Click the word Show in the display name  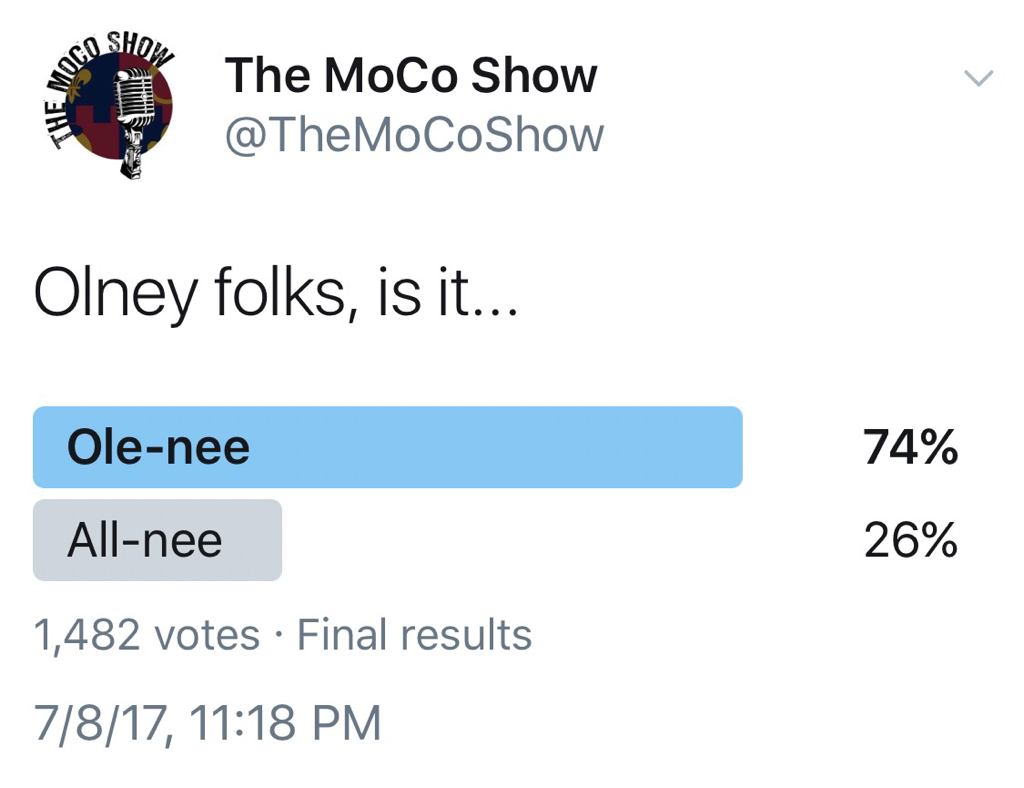[x=533, y=76]
